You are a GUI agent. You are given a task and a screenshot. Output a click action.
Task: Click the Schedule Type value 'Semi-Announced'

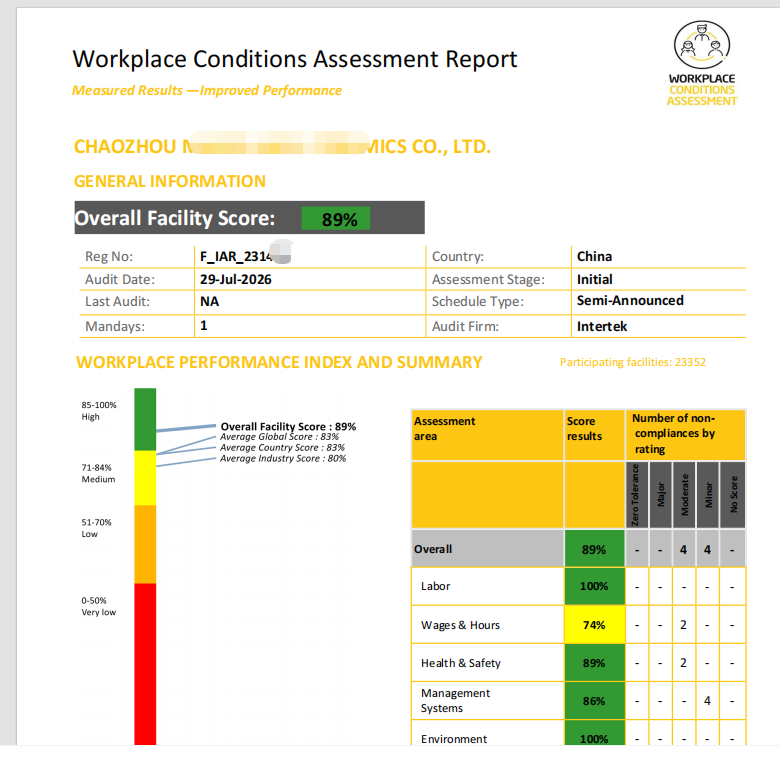tap(630, 300)
